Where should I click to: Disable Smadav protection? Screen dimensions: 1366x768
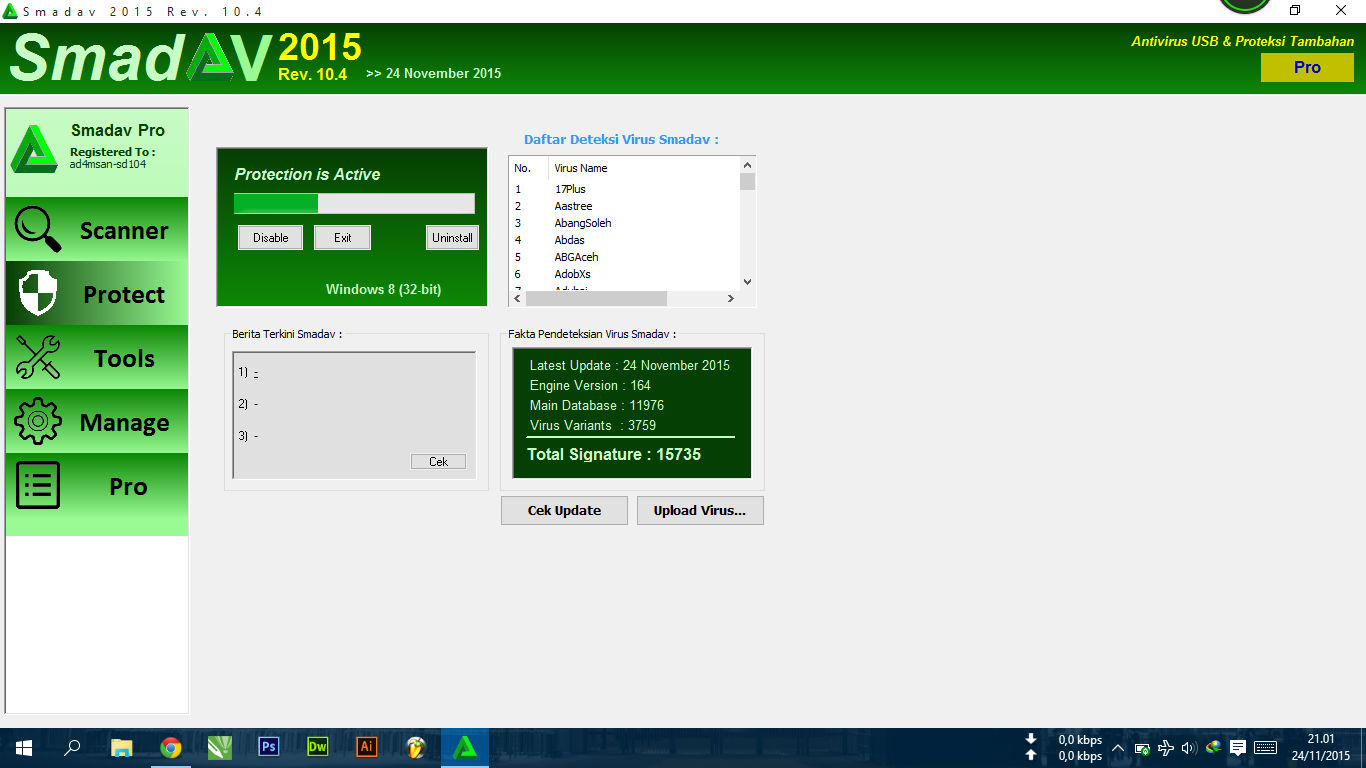point(270,238)
